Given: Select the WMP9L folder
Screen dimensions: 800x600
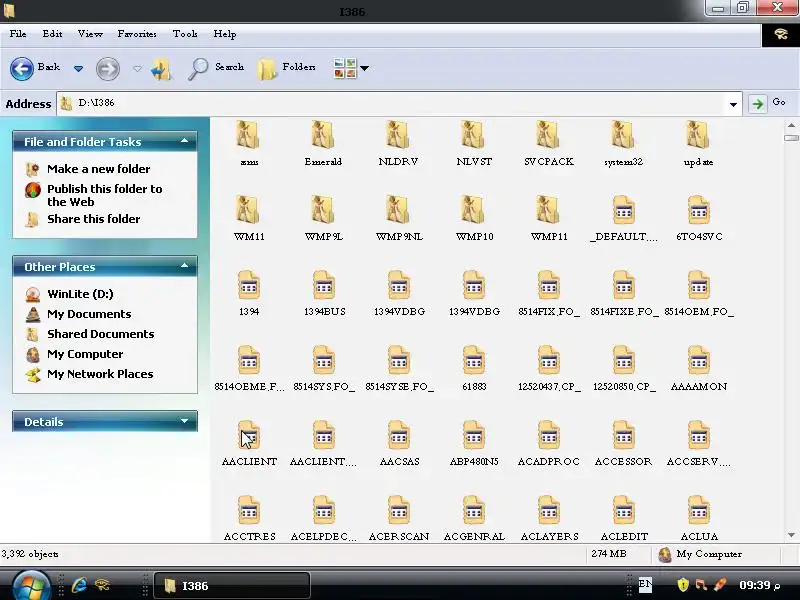Looking at the screenshot, I should (x=323, y=218).
